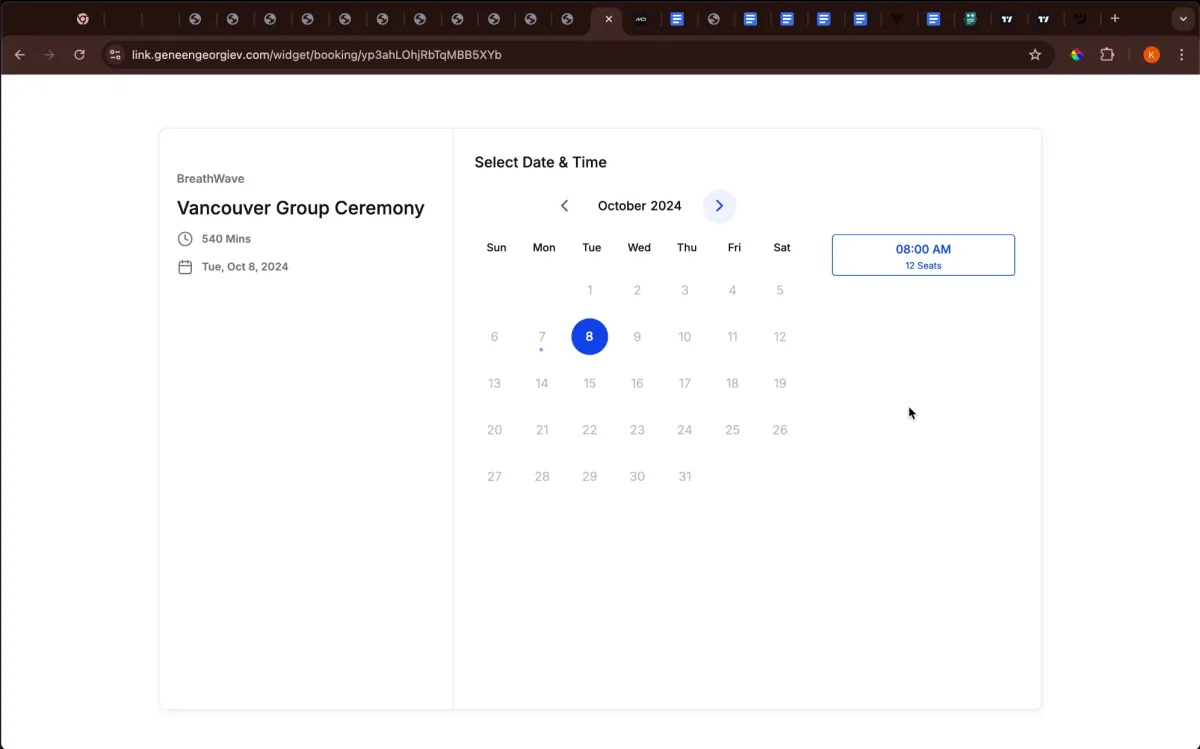Click the browser back arrow
This screenshot has width=1200, height=749.
tap(20, 55)
